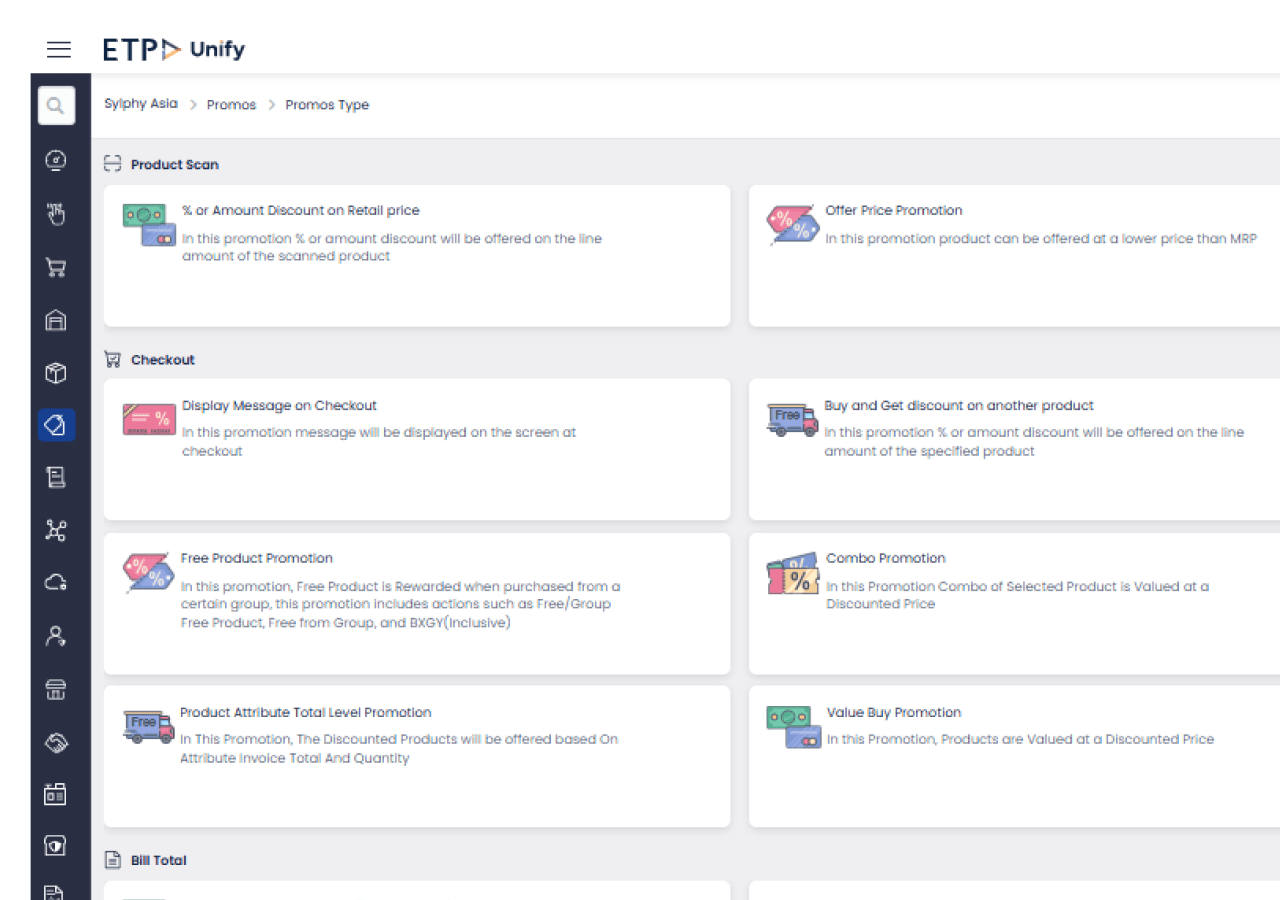Image resolution: width=1280 pixels, height=900 pixels.
Task: Click the user profile sidebar icon
Action: pos(56,636)
